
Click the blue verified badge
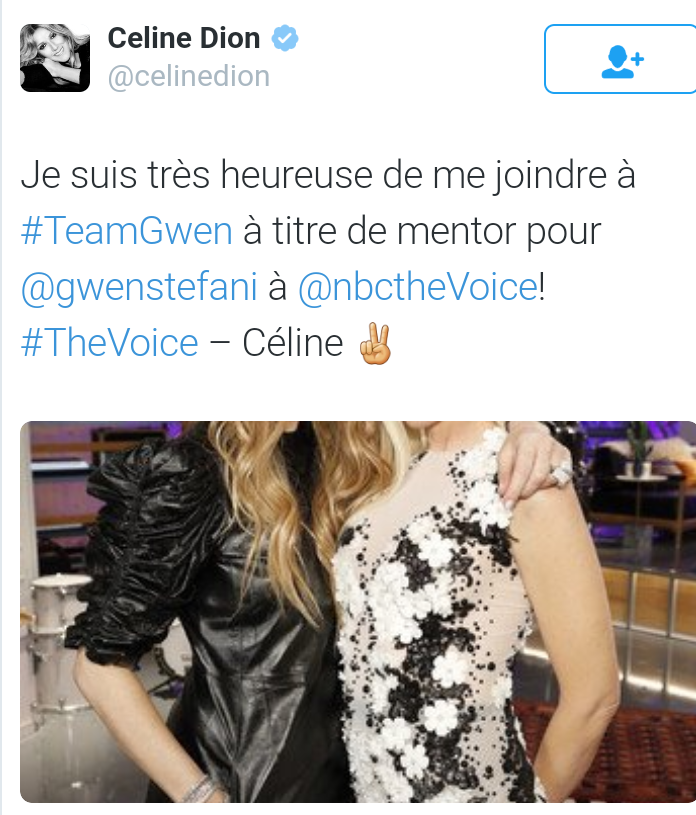tap(285, 38)
